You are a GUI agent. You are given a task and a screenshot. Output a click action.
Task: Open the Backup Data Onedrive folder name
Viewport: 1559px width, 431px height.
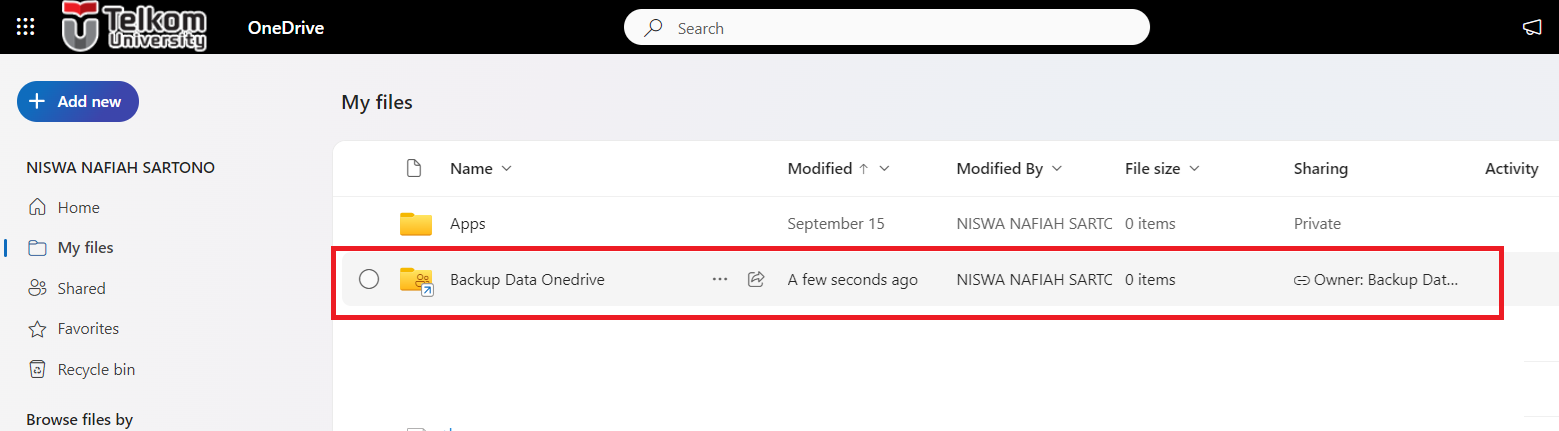coord(527,280)
